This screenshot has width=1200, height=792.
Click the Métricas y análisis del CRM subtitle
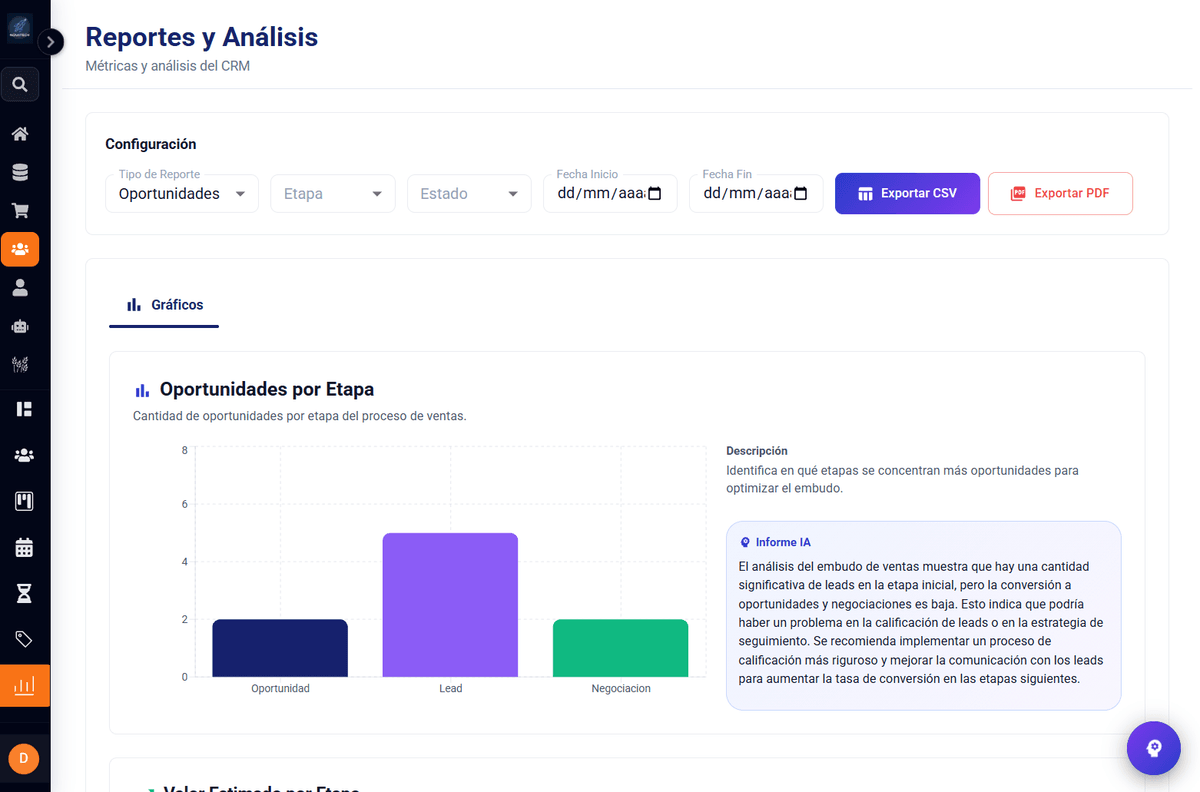pyautogui.click(x=168, y=67)
